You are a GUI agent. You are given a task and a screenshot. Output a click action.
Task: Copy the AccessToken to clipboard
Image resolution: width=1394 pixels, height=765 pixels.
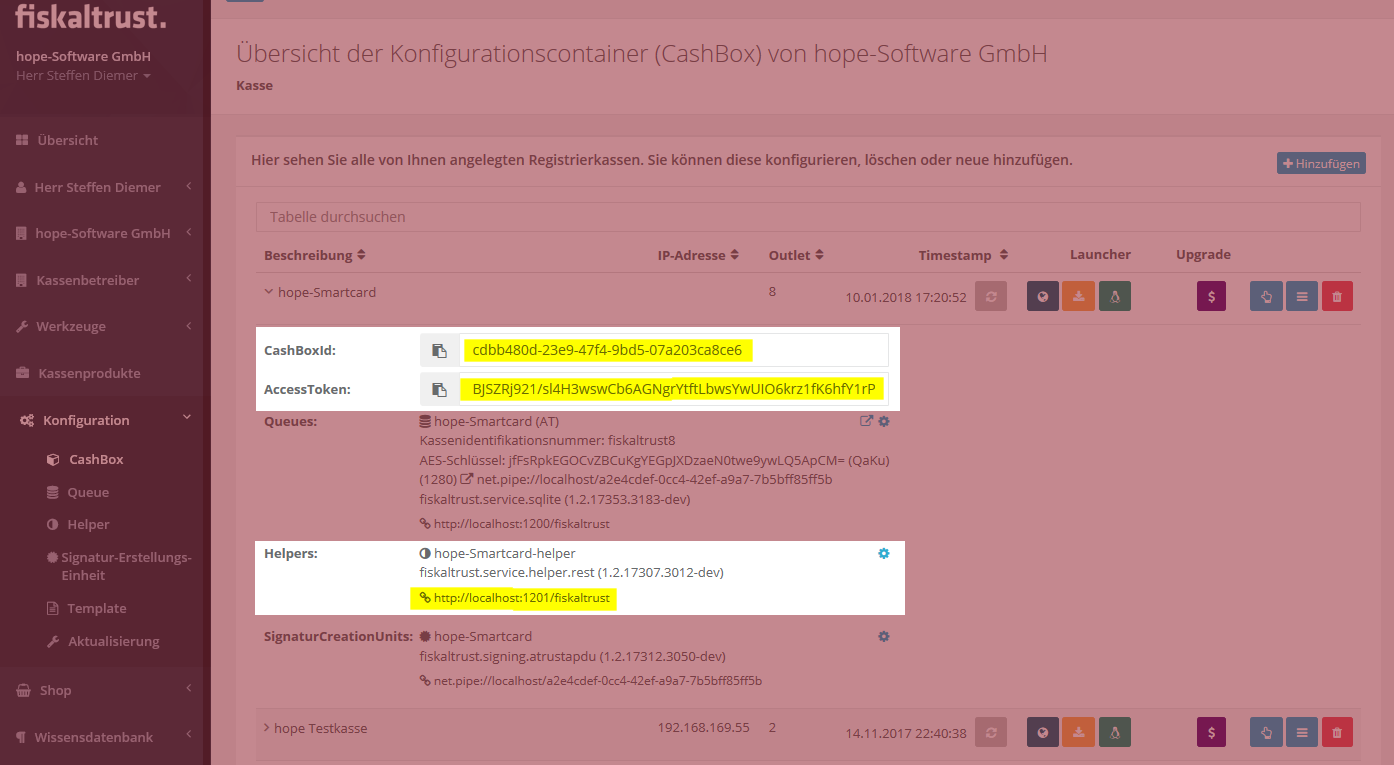click(439, 389)
